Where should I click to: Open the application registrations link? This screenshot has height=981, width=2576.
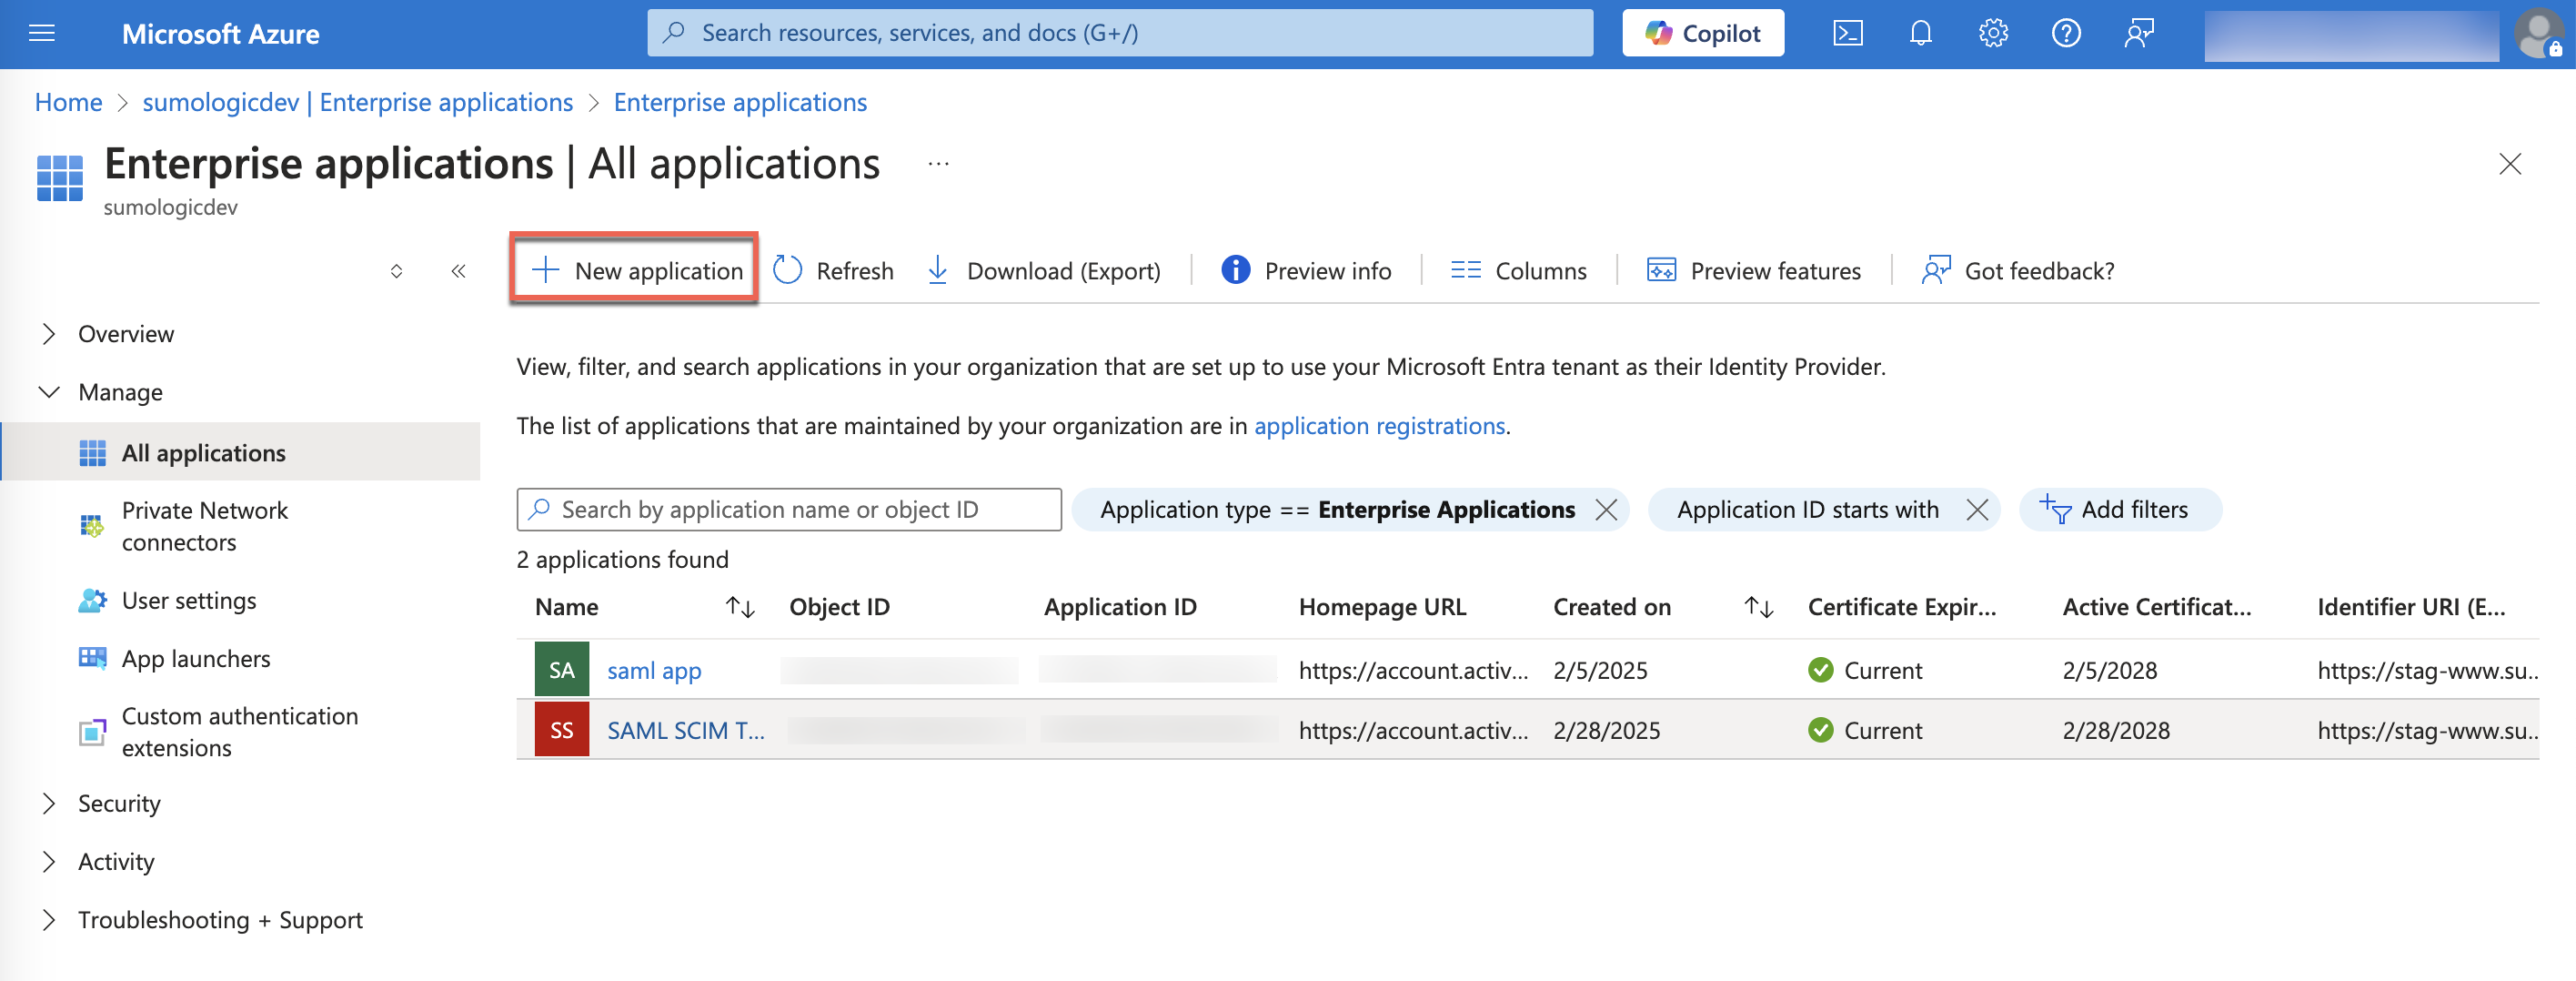[1380, 425]
